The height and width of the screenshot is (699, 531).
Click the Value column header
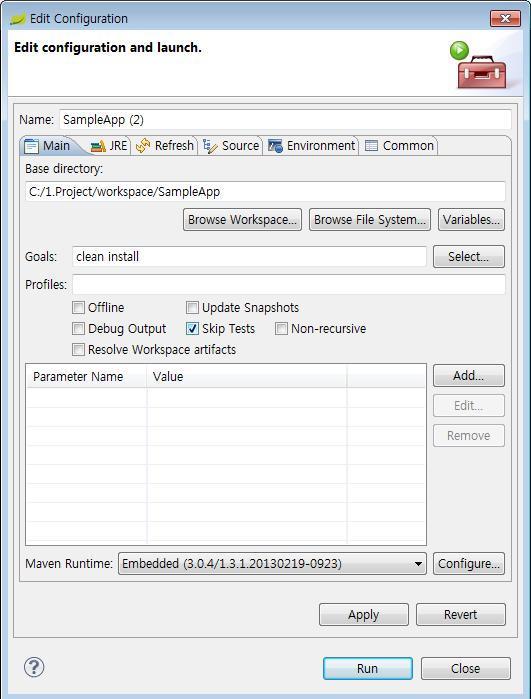(x=247, y=377)
